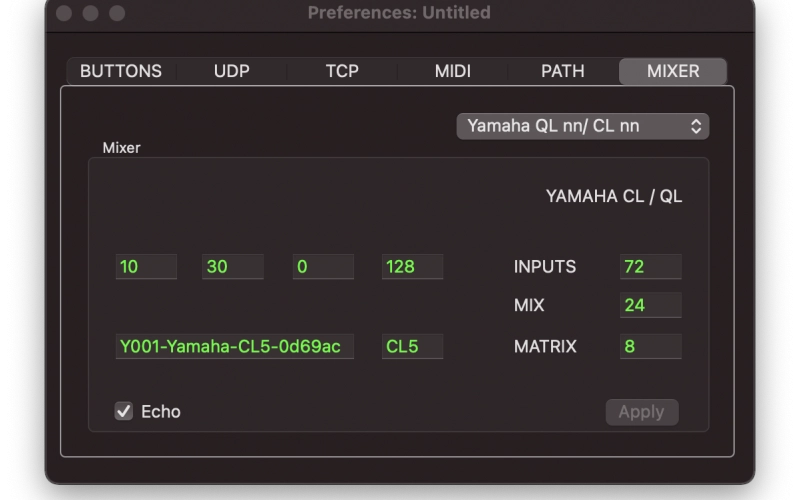800x500 pixels.
Task: Click the mixer model dropdown arrows
Action: tap(696, 126)
